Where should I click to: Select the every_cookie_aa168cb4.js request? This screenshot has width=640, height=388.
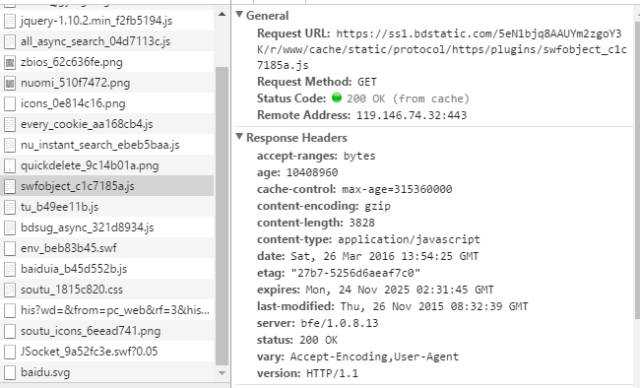pos(107,124)
